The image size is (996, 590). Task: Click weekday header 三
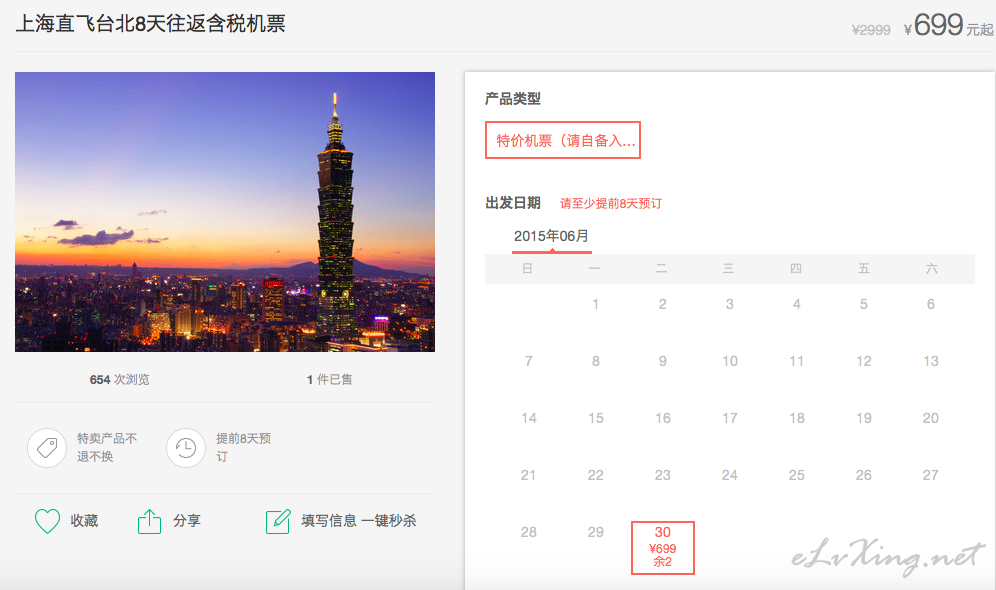729,269
